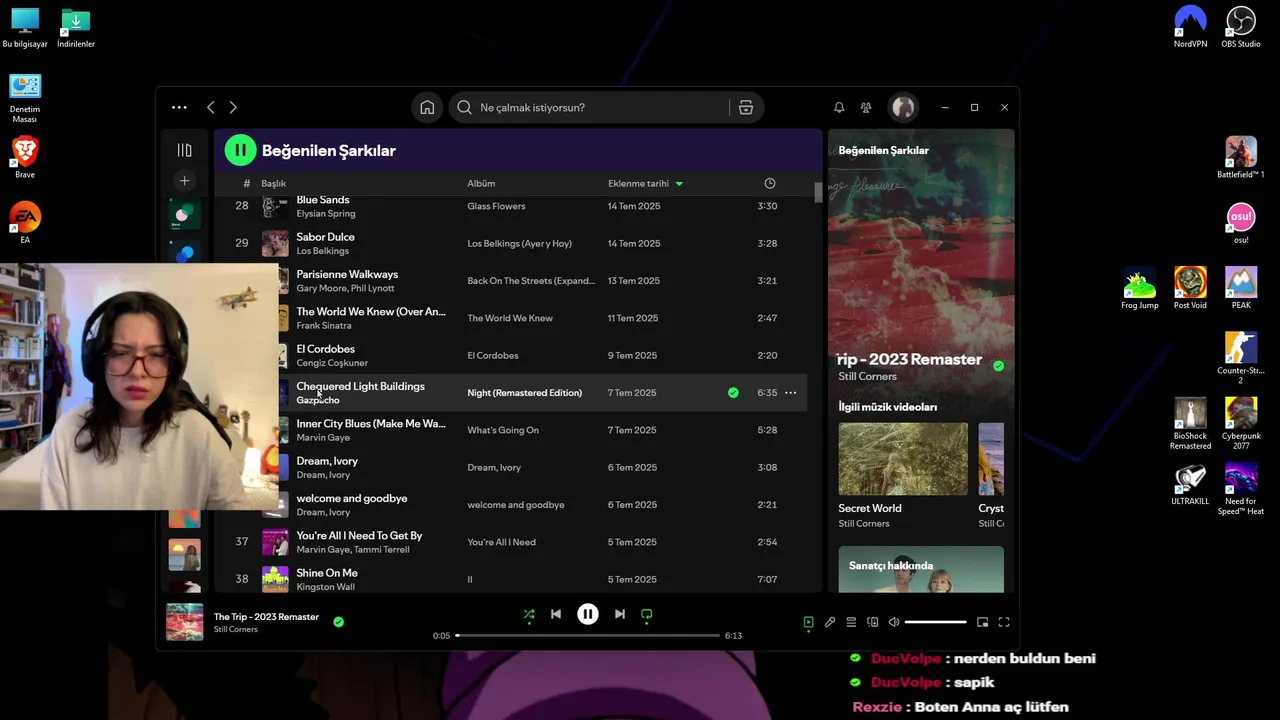Toggle liked checkmark in right panel
The image size is (1280, 720).
coord(998,366)
